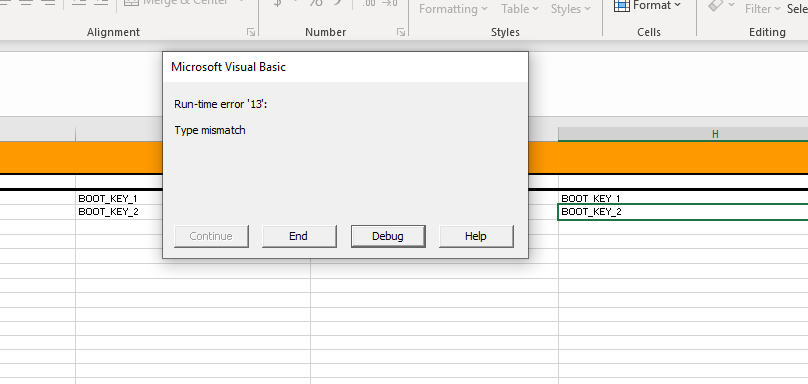Open the Format dropdown in the Cells group
Screen dimensions: 808x384
tap(648, 6)
